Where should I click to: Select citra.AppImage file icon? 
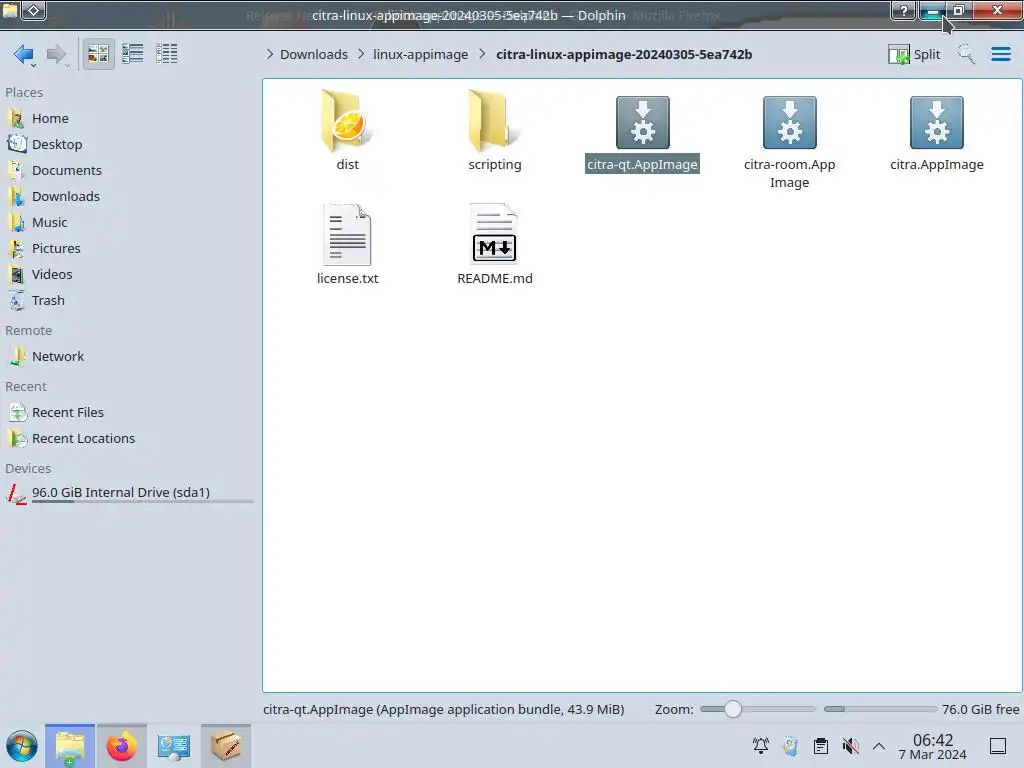936,122
